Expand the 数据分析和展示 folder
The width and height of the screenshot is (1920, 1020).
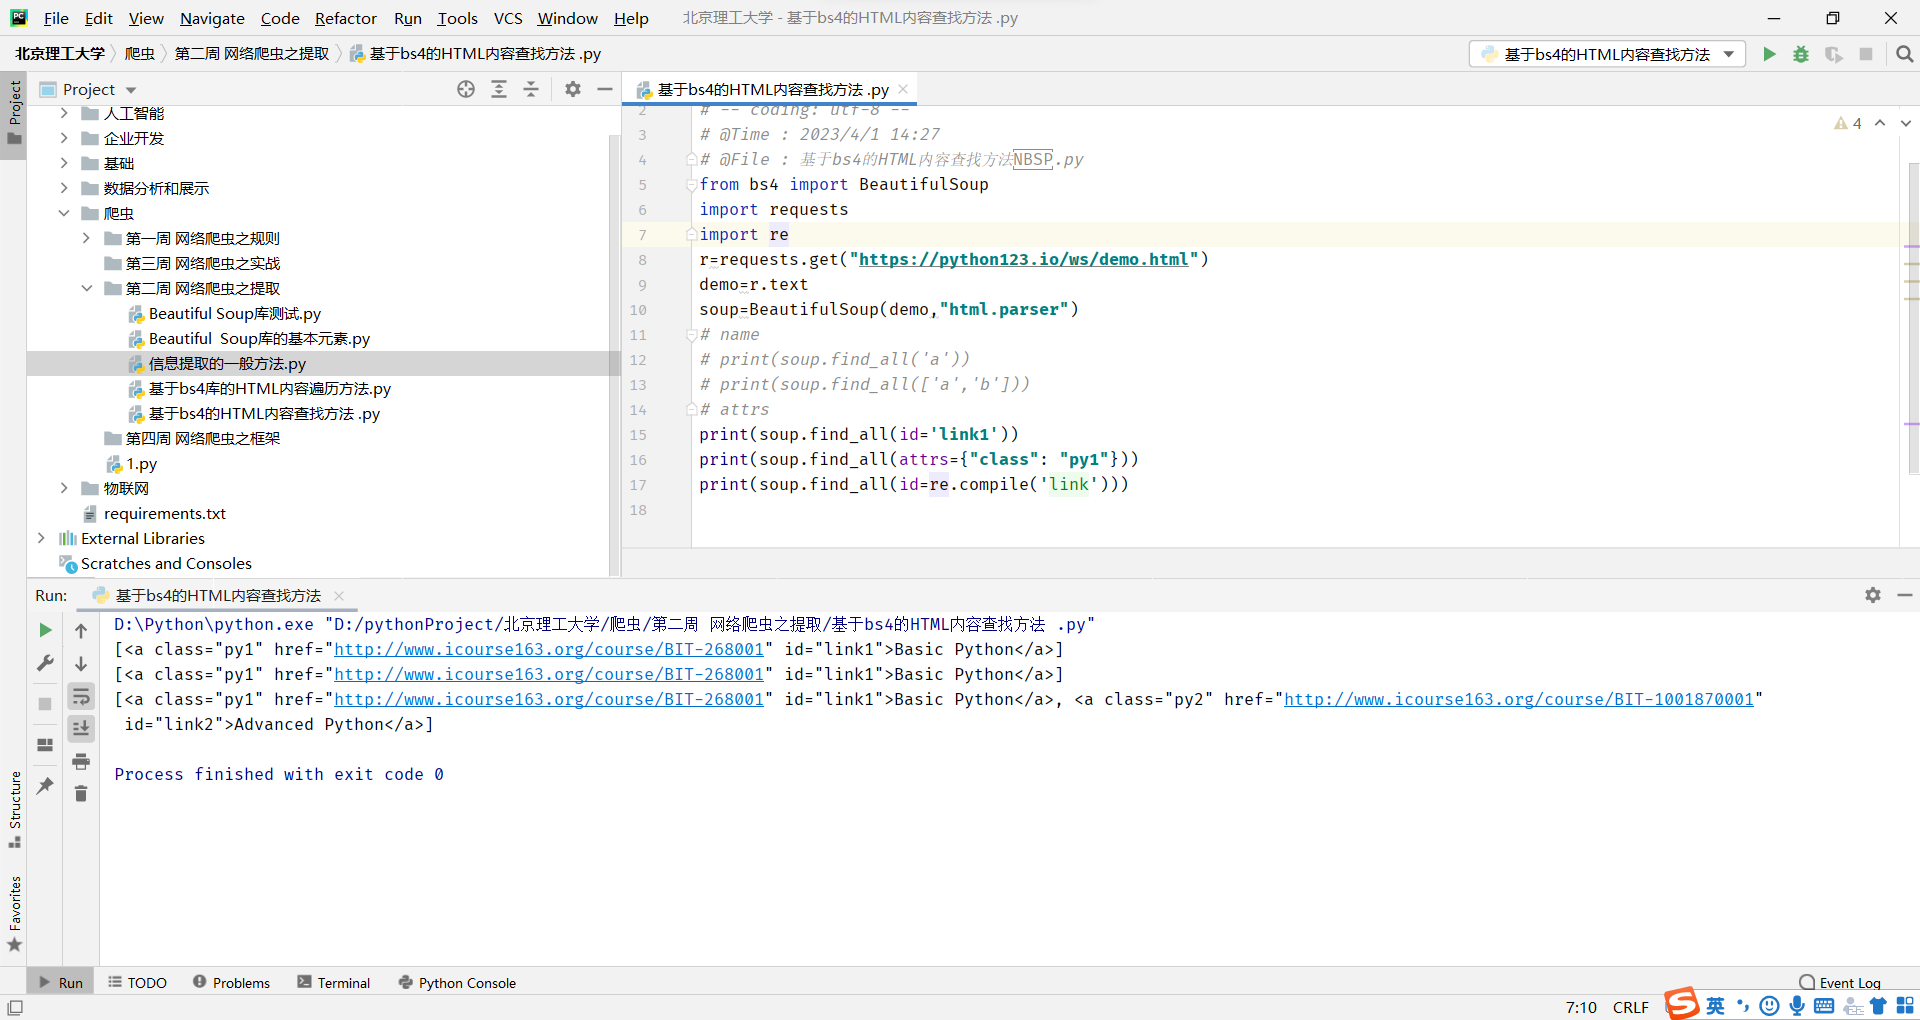(x=64, y=188)
